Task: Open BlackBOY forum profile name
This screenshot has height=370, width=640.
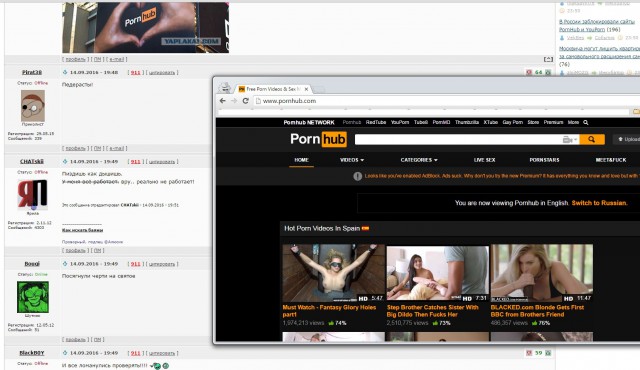Action: click(x=32, y=353)
